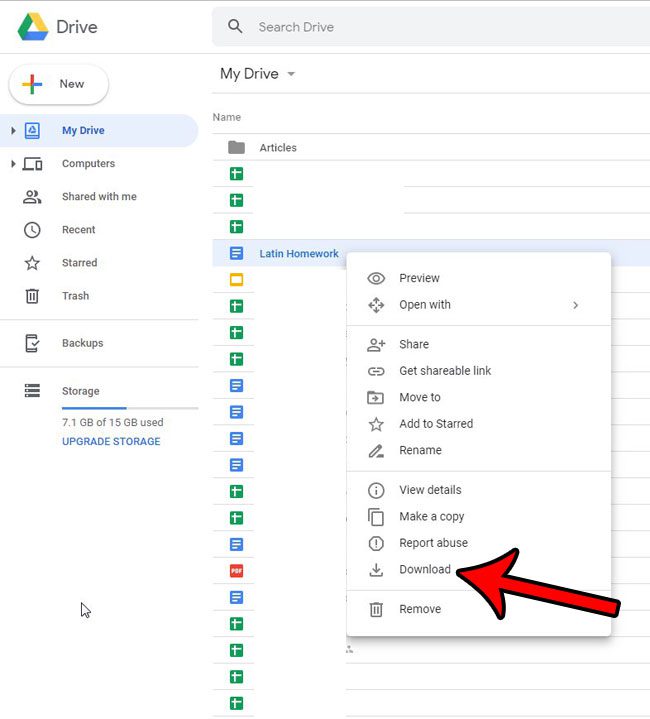Choose Make a copy in context menu
The width and height of the screenshot is (650, 719).
click(x=431, y=517)
